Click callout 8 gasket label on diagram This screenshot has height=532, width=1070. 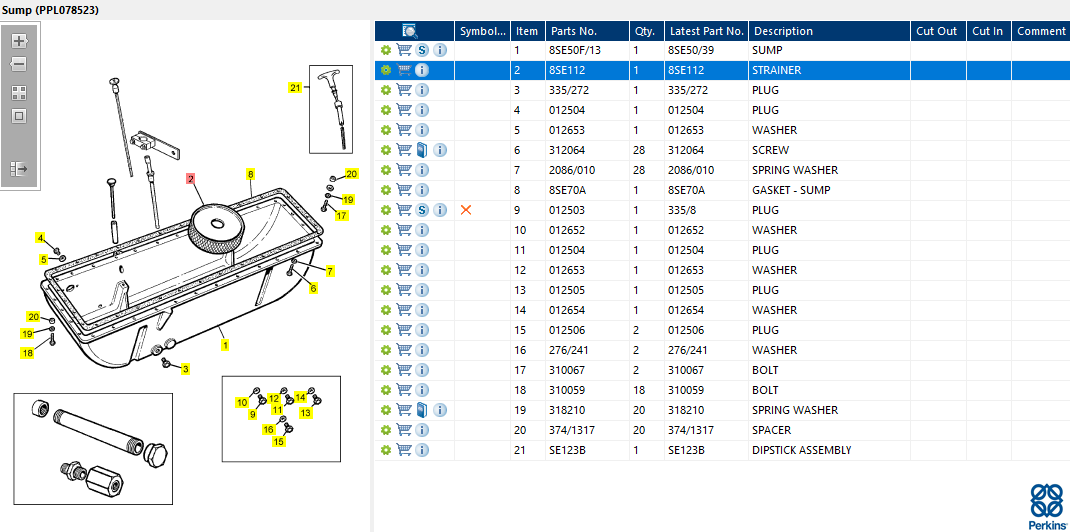click(250, 174)
